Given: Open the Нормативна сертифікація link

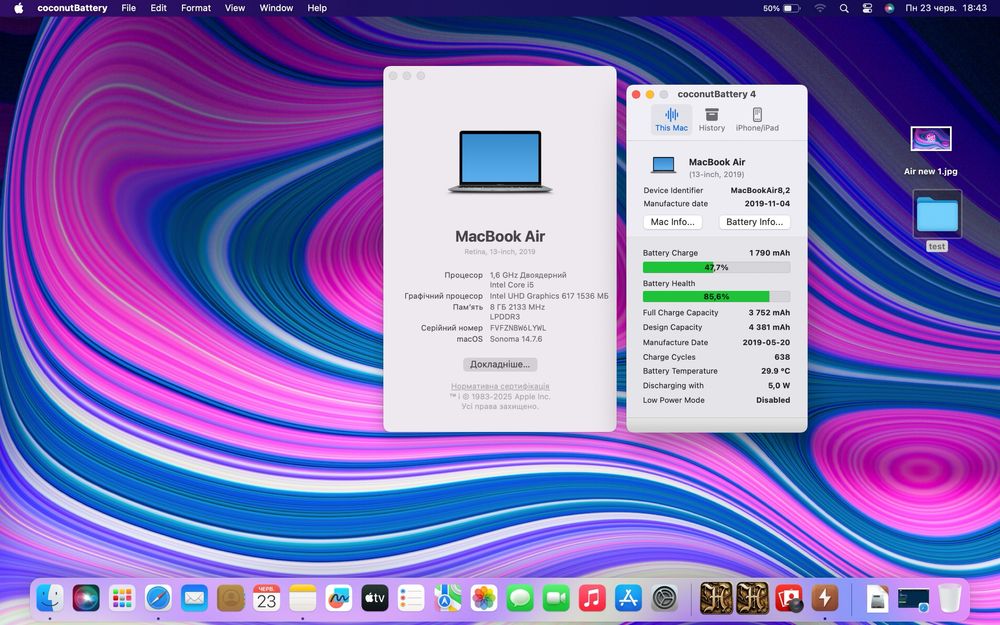Looking at the screenshot, I should click(500, 386).
